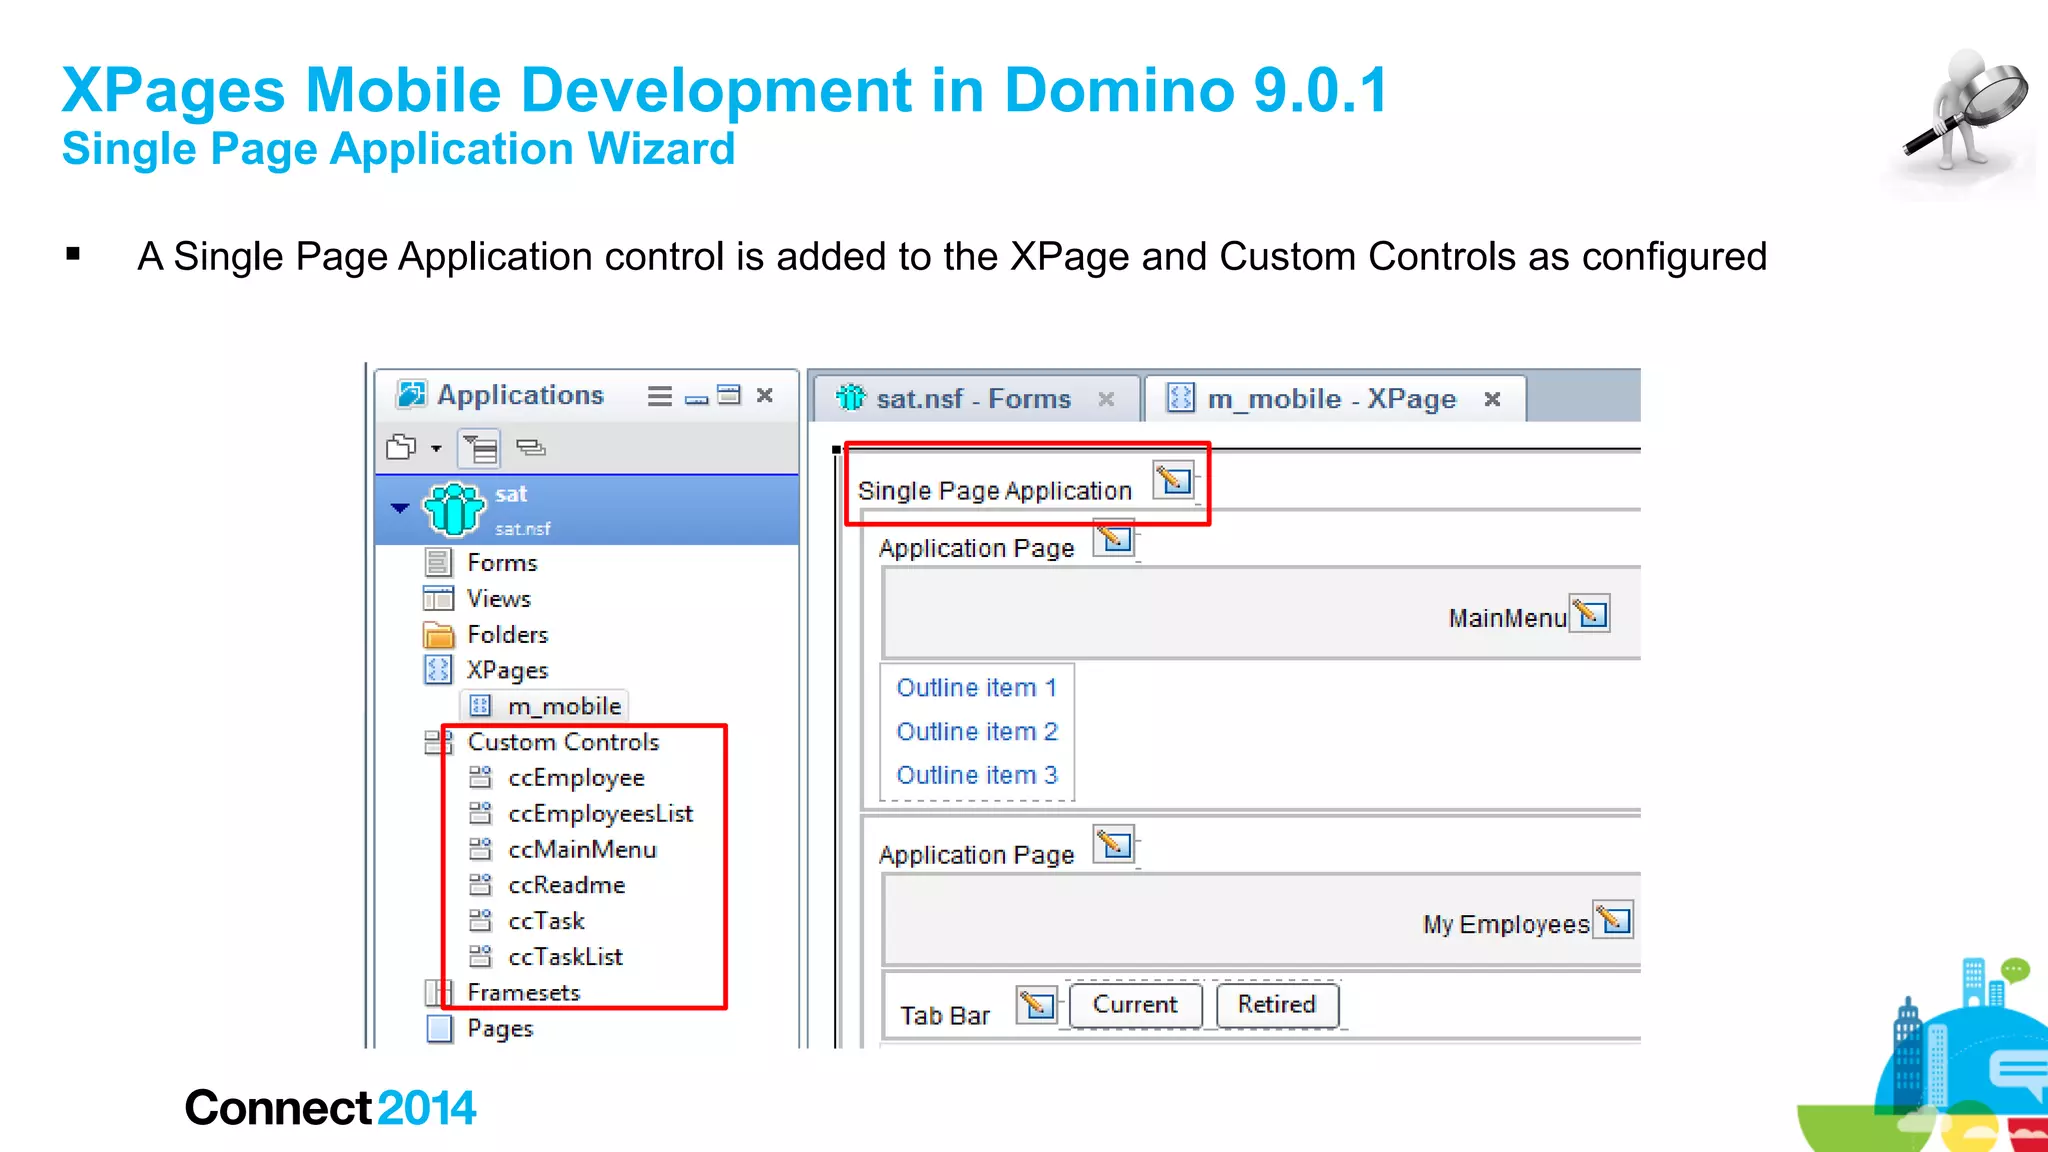Open the Applications panel menu icon
The image size is (2048, 1152).
click(x=659, y=396)
